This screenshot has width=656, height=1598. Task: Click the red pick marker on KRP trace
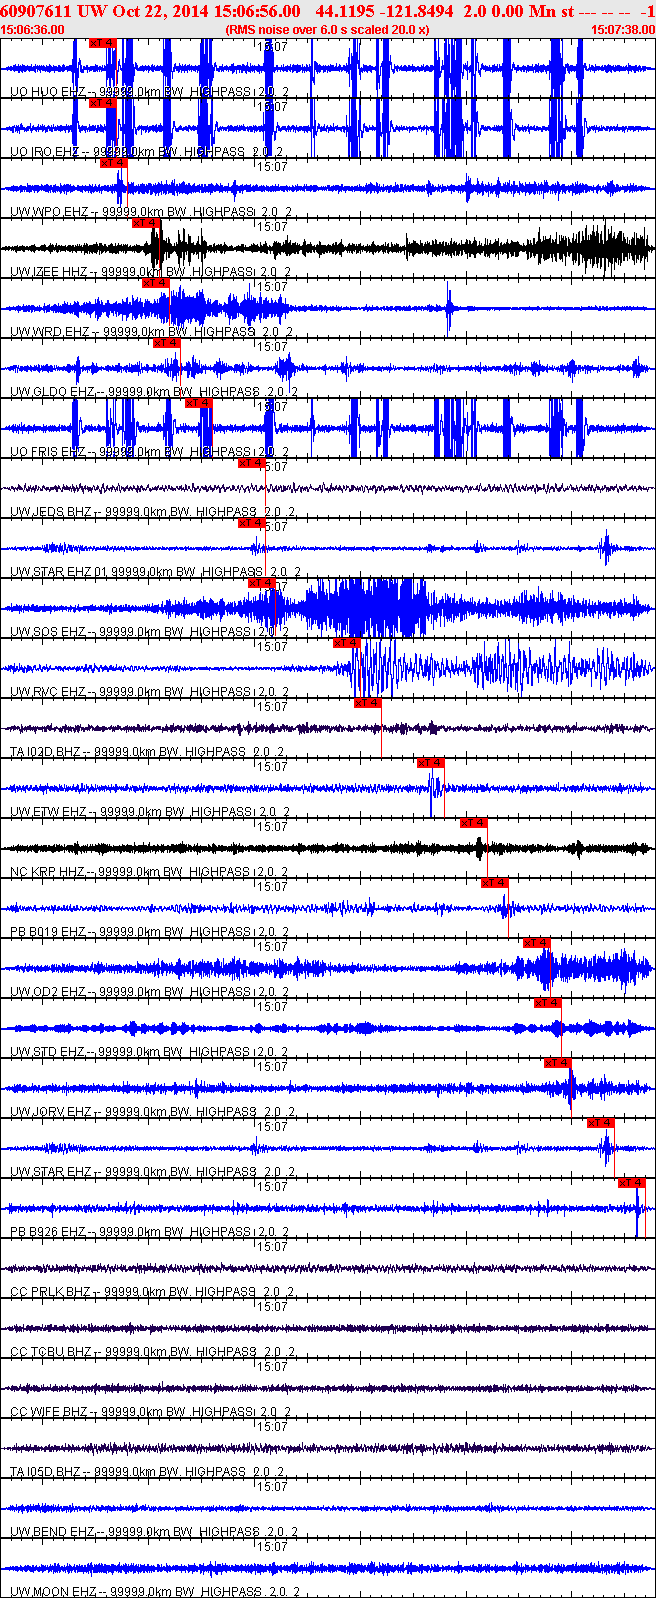[474, 823]
